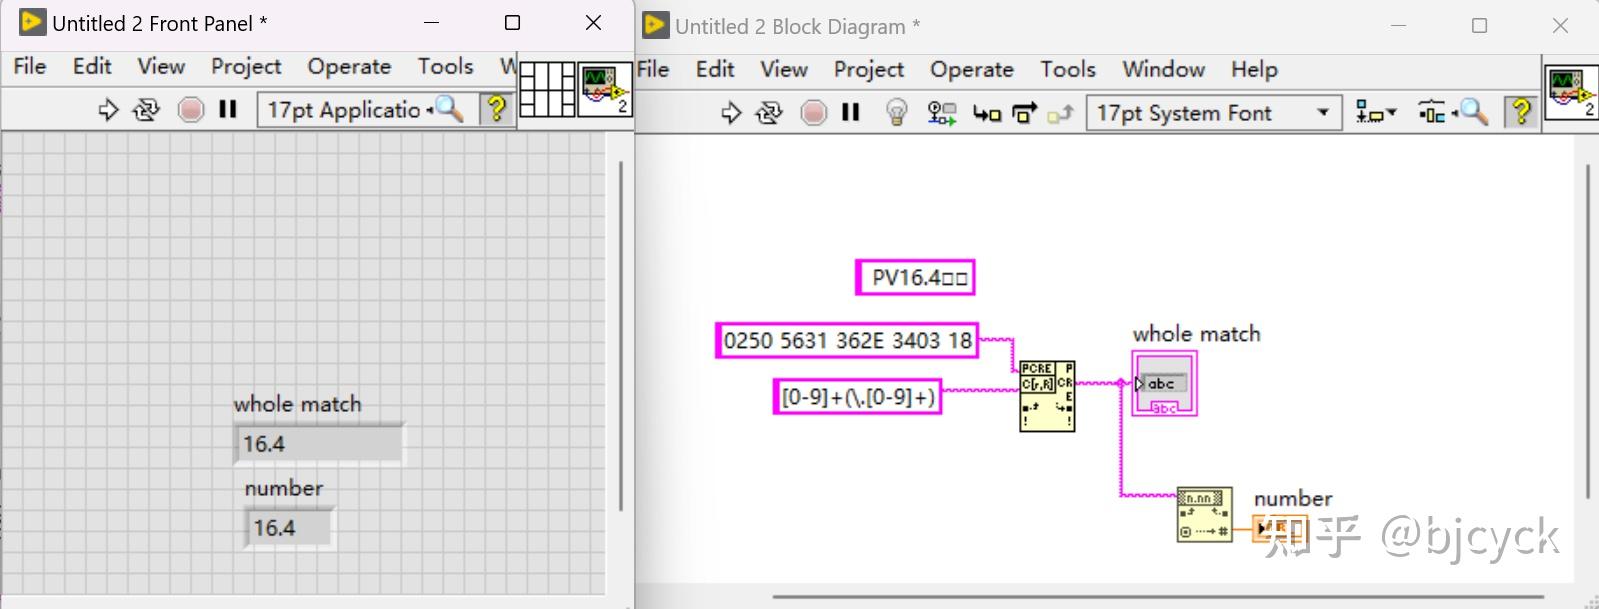Maximize the Front Panel window

click(512, 22)
